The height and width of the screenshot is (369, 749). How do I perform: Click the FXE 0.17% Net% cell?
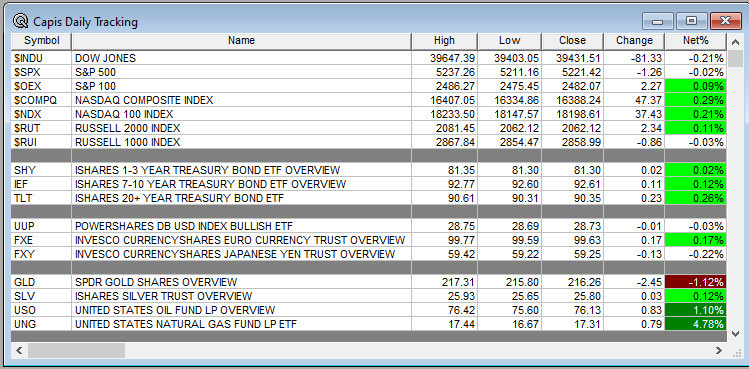[x=695, y=240]
